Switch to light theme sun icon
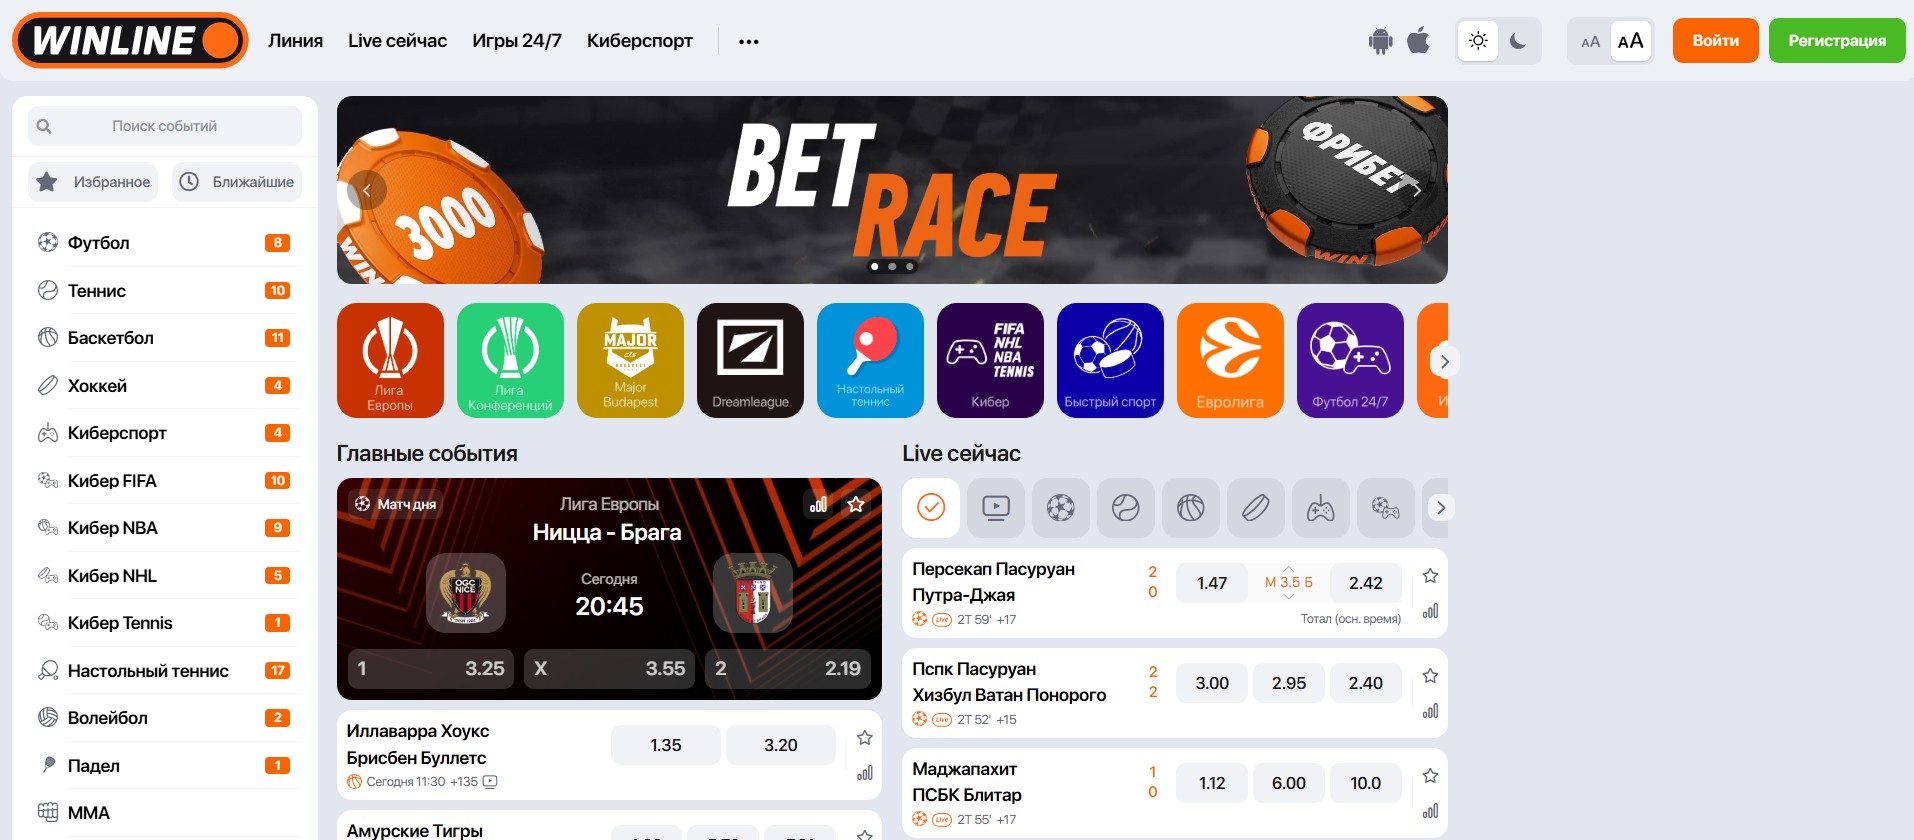Image resolution: width=1914 pixels, height=840 pixels. (1478, 41)
